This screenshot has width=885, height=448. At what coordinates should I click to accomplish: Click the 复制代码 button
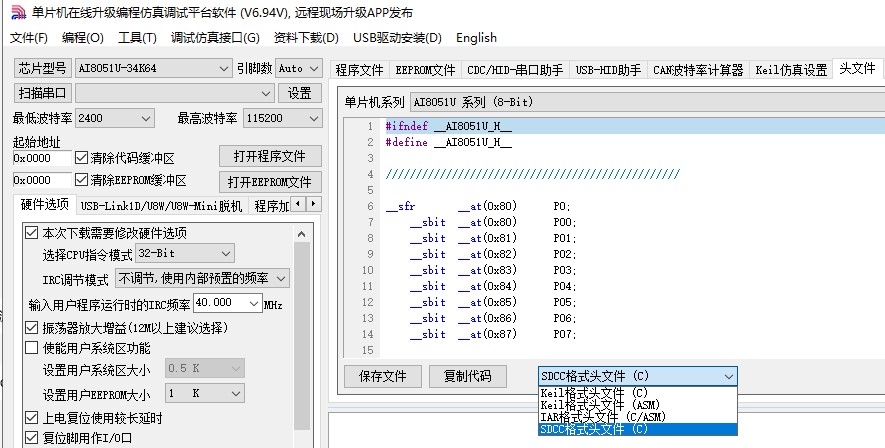[x=467, y=376]
